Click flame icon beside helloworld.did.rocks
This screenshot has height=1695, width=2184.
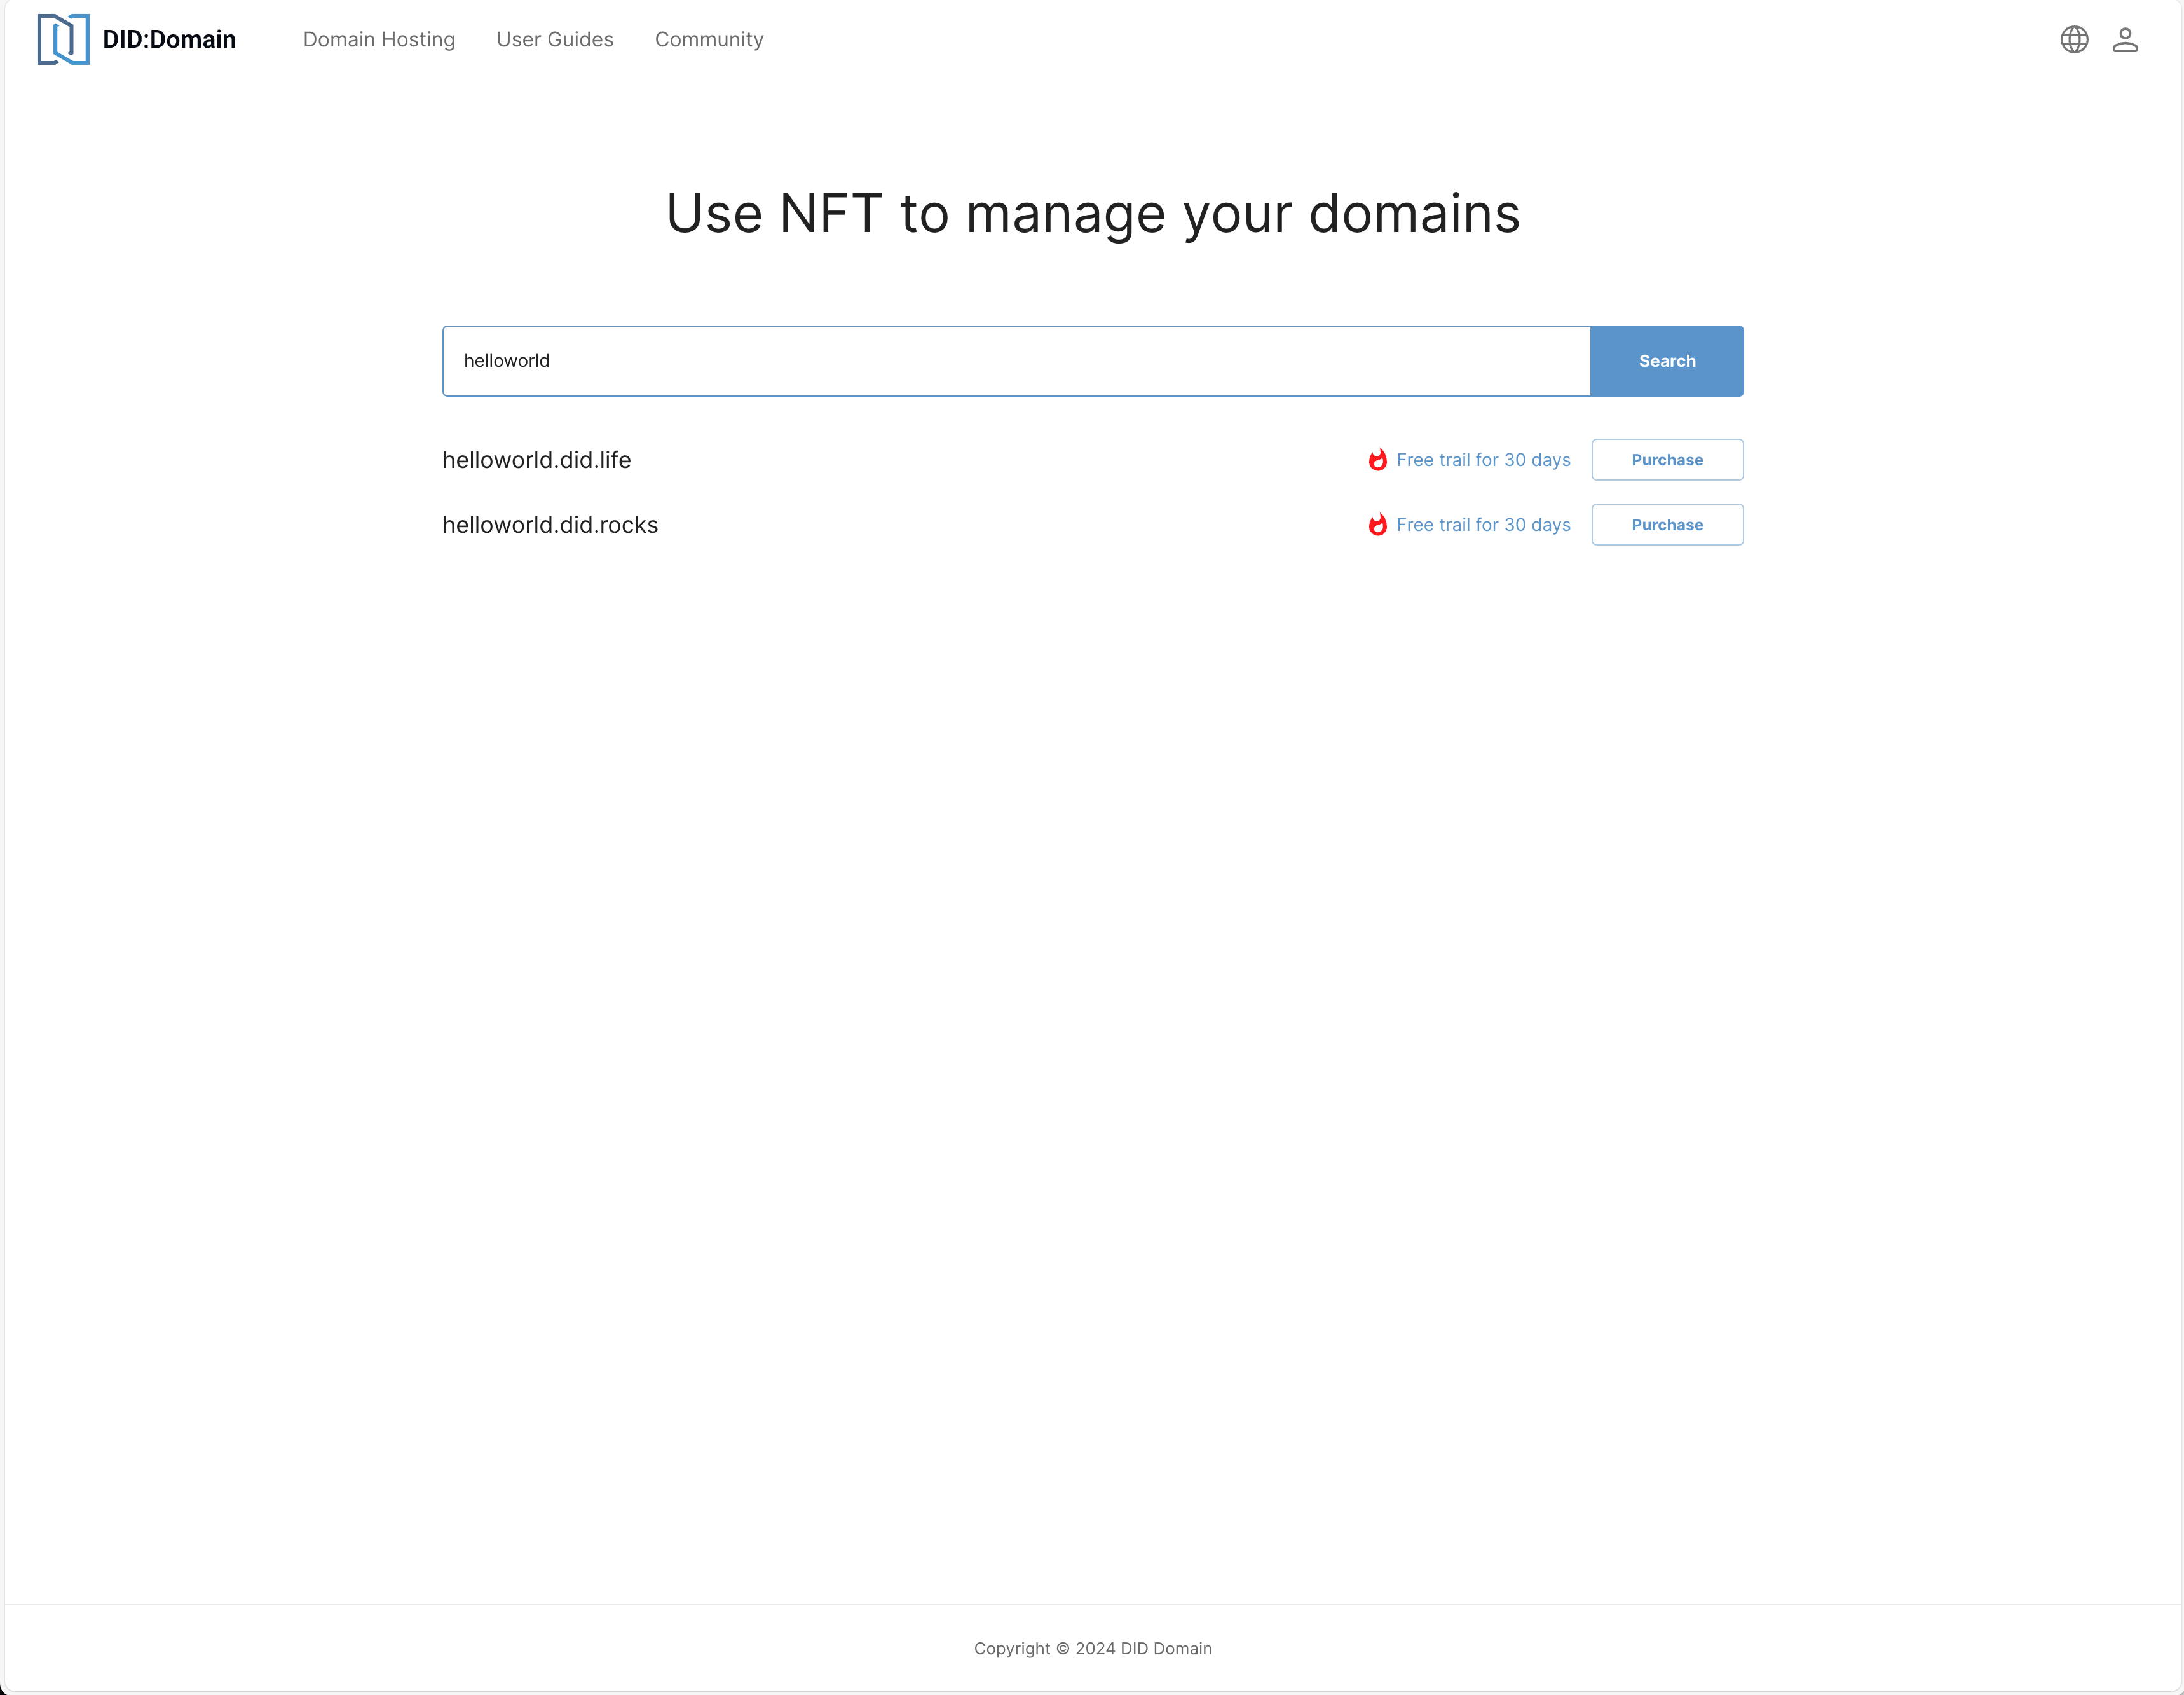point(1377,525)
